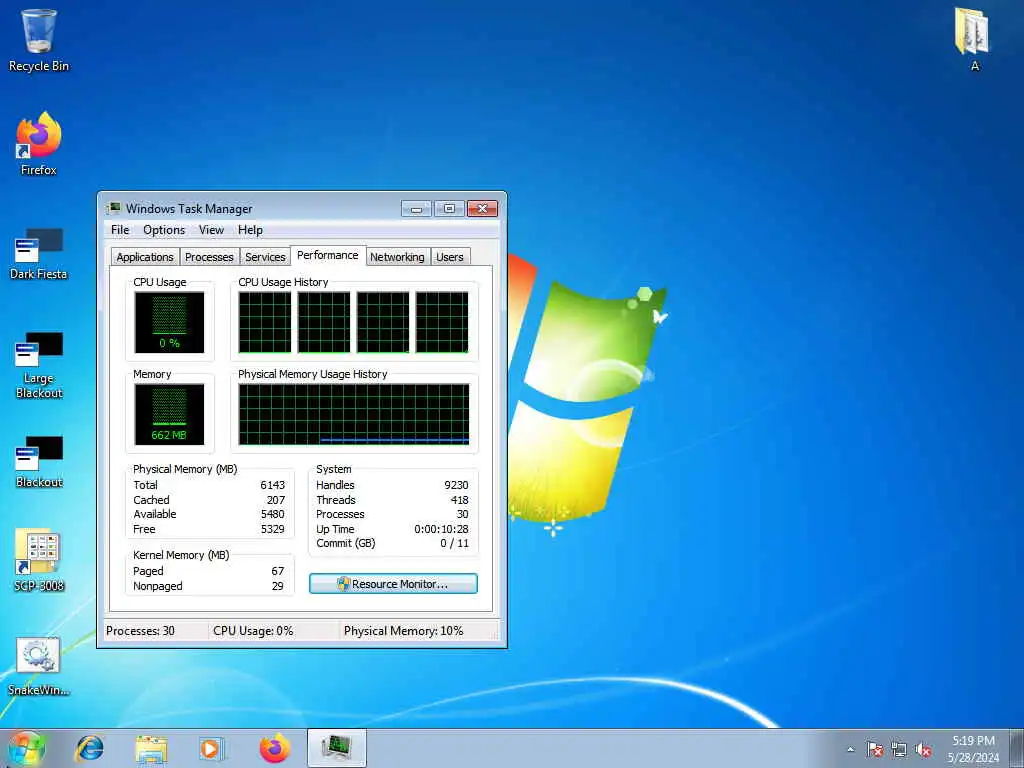The height and width of the screenshot is (768, 1024).
Task: Select the Performance tab
Action: 328,255
